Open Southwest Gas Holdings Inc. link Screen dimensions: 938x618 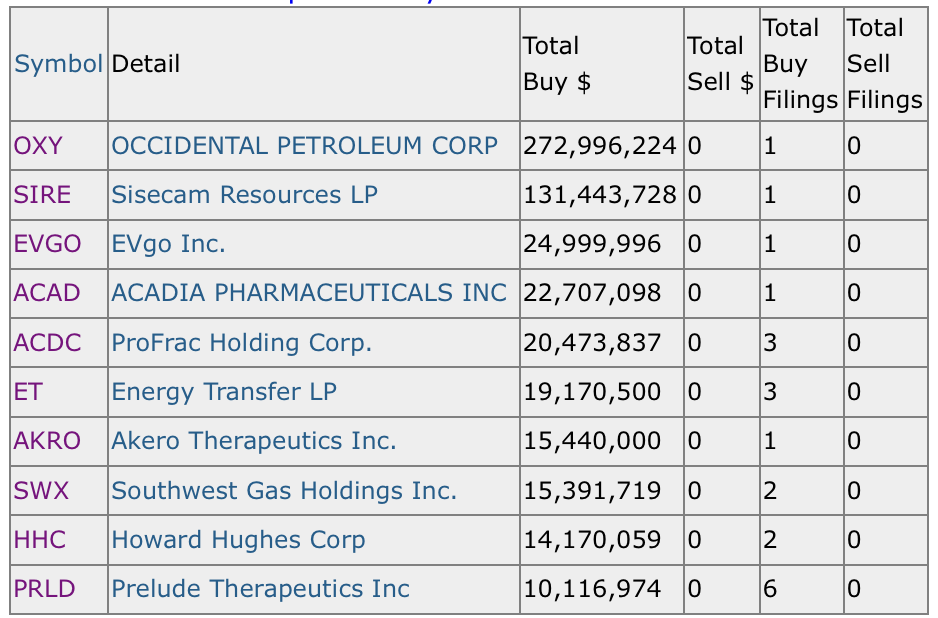pos(284,491)
